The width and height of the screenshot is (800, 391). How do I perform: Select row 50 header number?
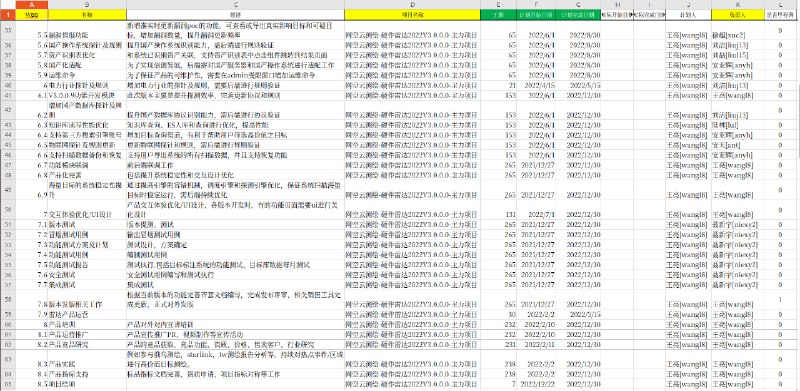coord(8,210)
